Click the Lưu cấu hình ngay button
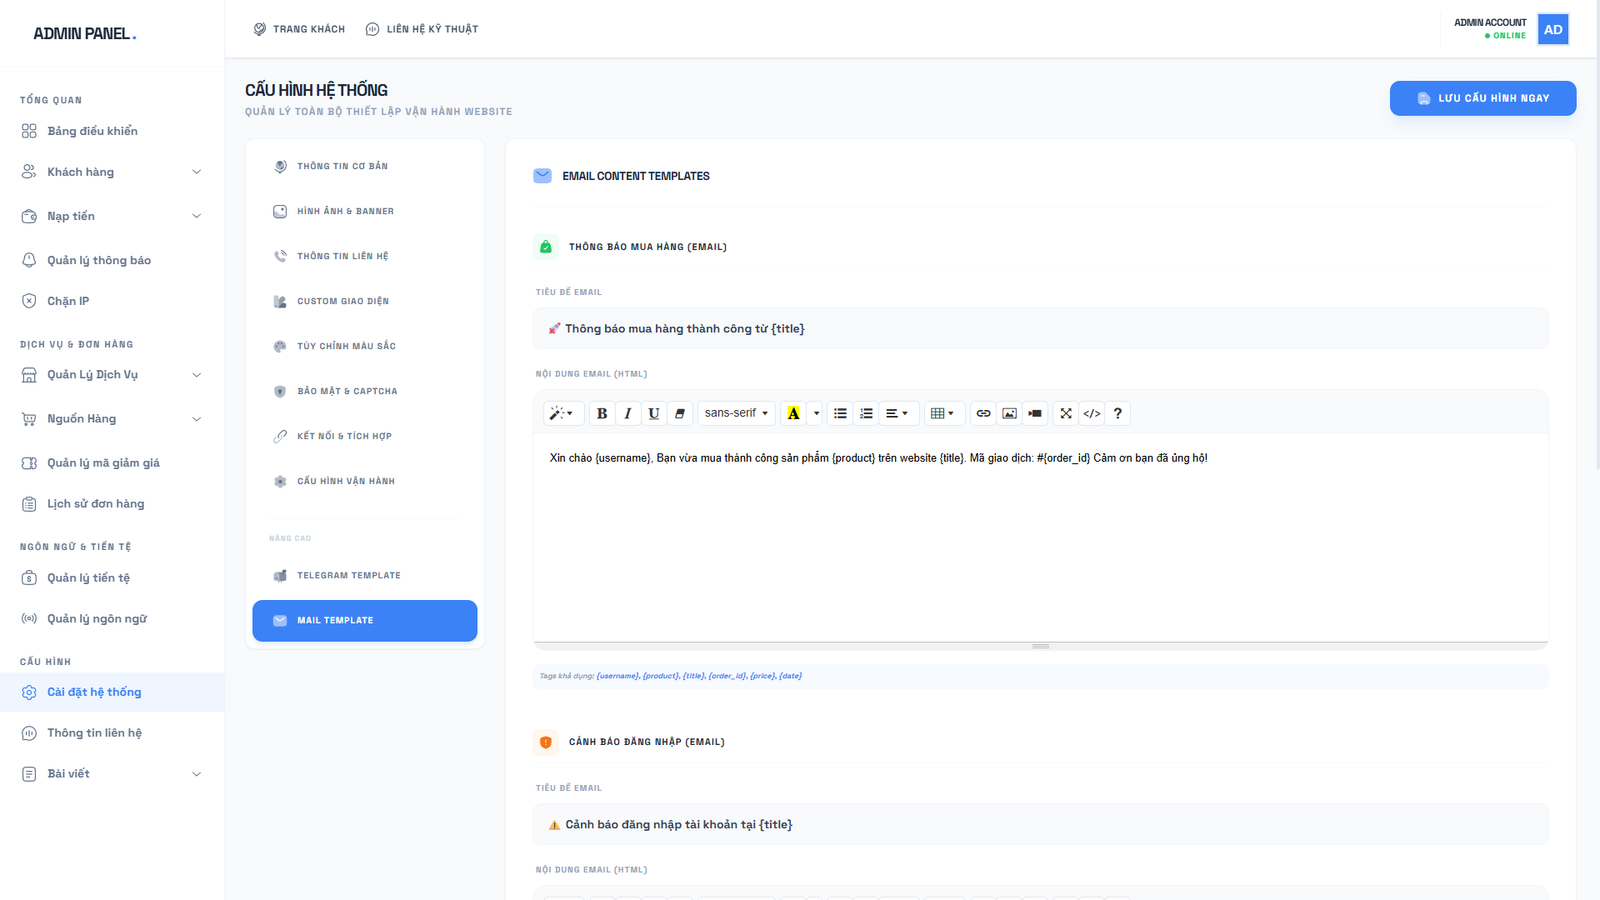Image resolution: width=1600 pixels, height=900 pixels. (1482, 98)
